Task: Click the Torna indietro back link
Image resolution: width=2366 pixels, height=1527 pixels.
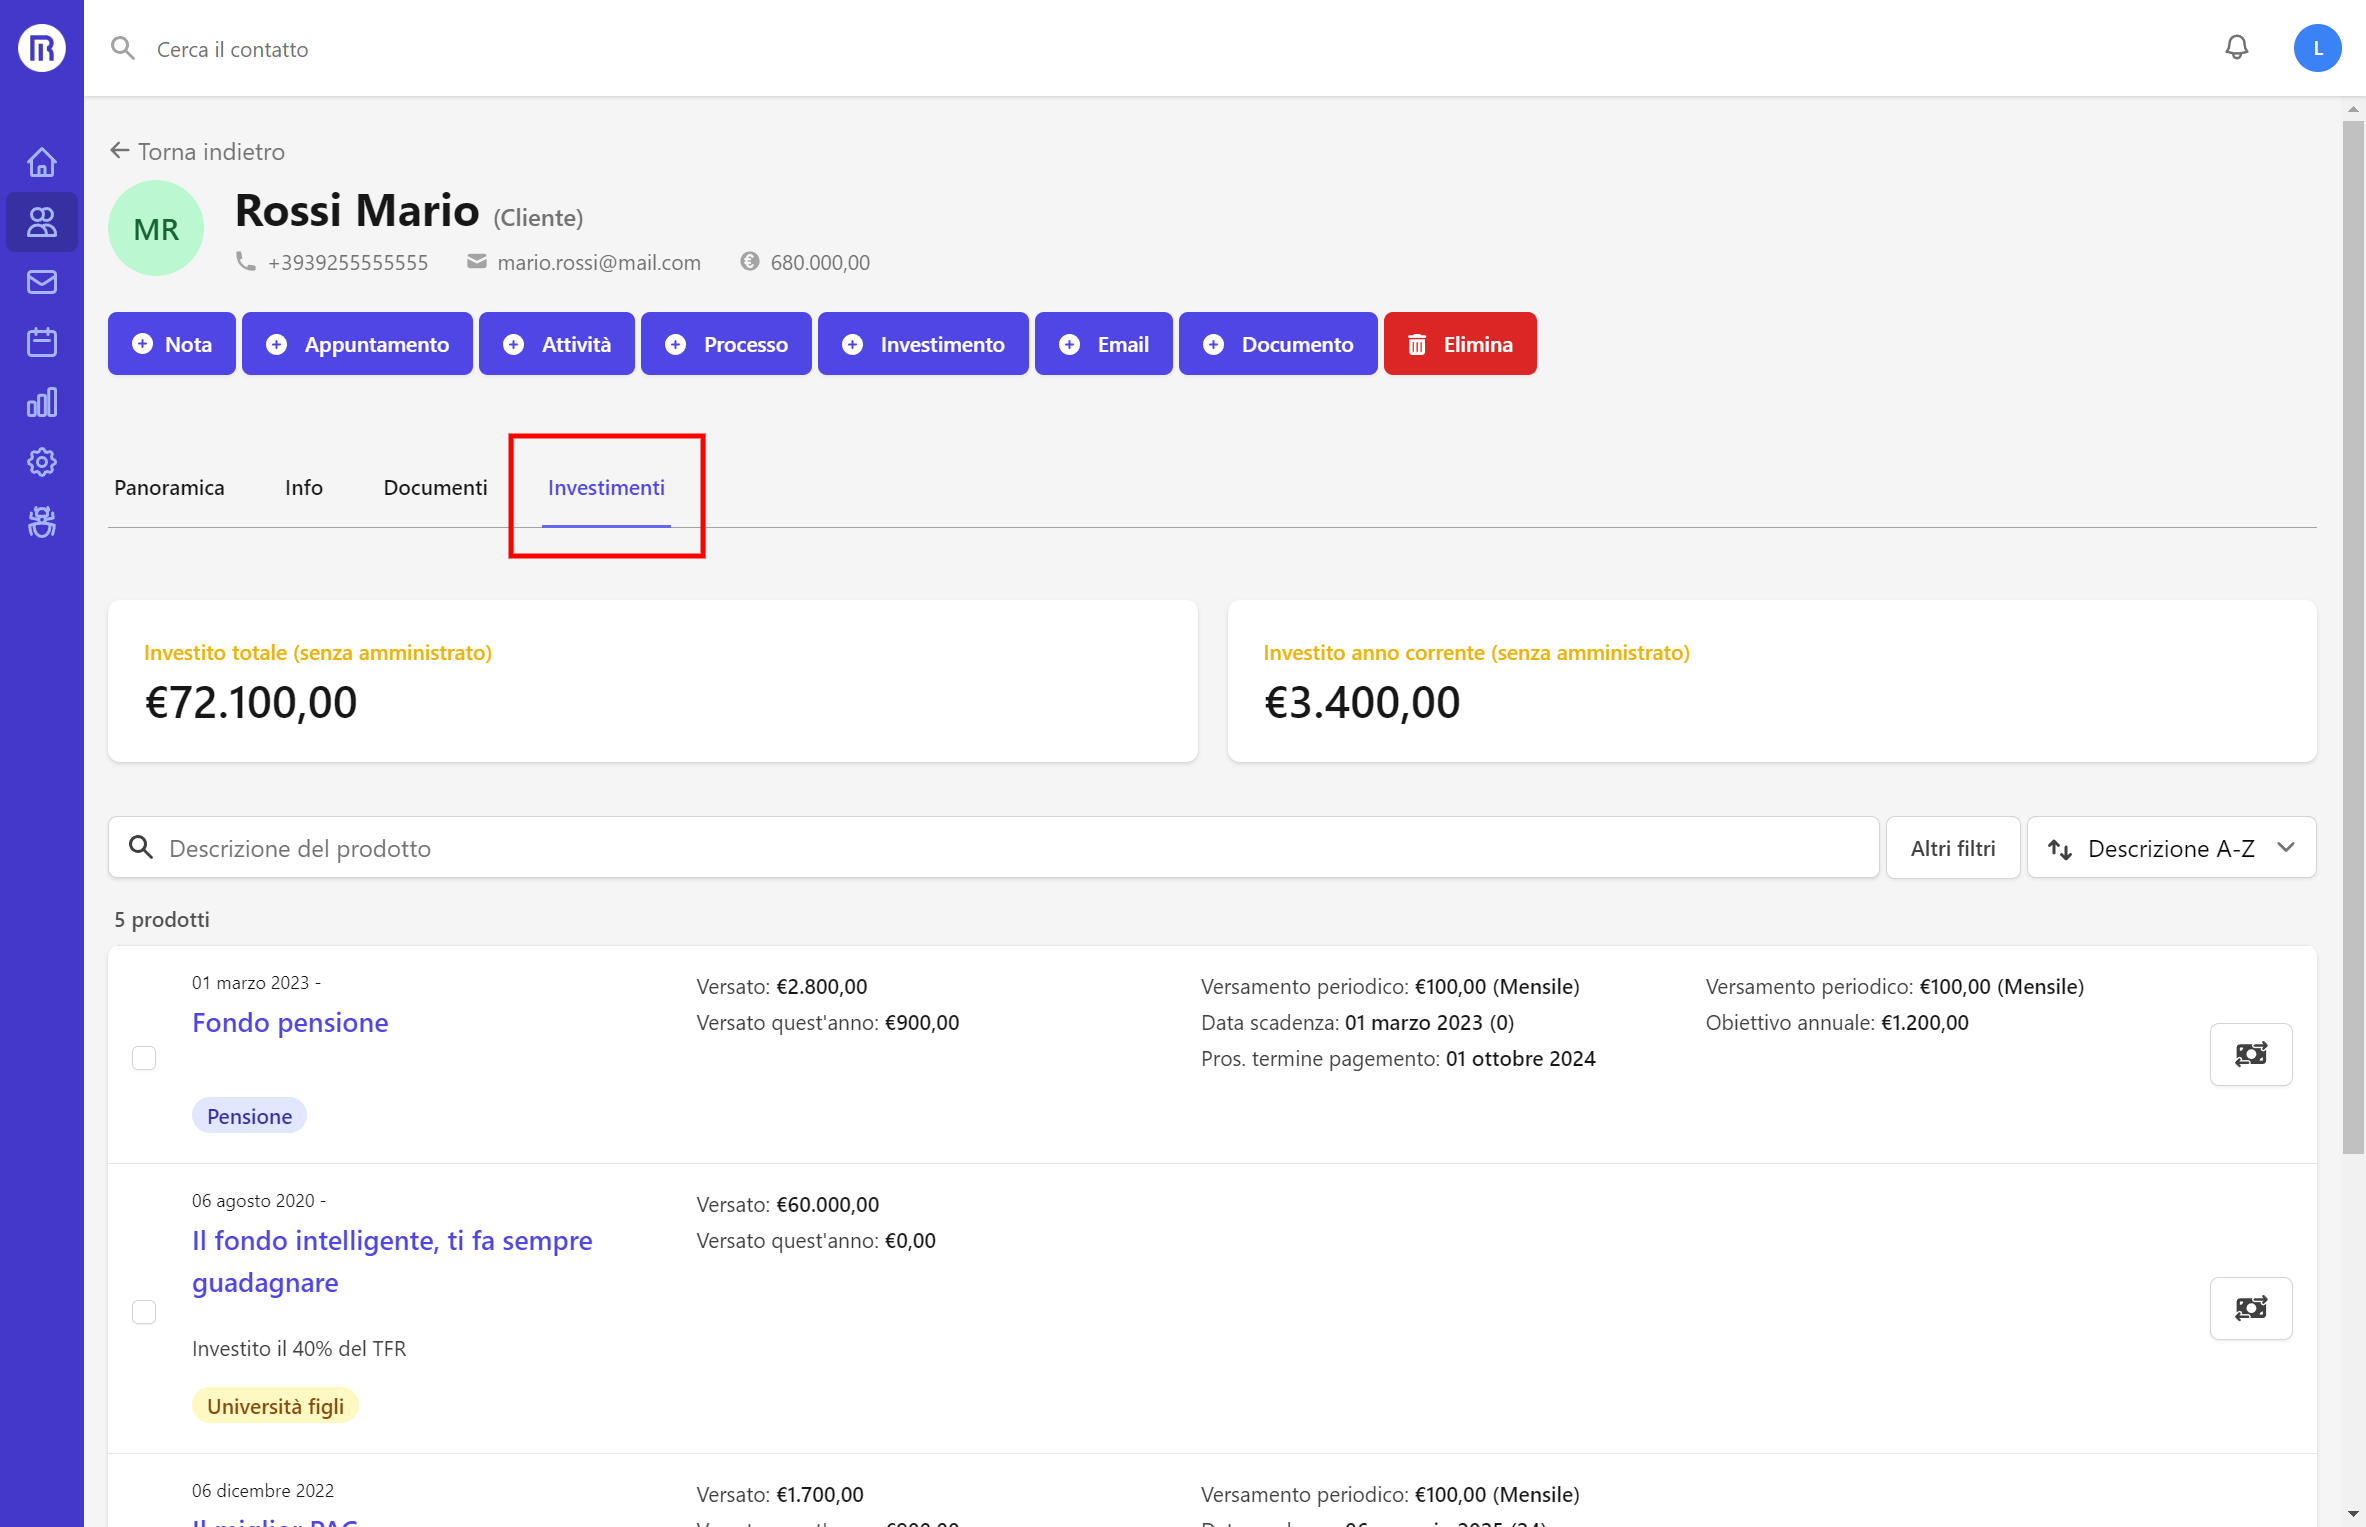Action: [x=198, y=152]
